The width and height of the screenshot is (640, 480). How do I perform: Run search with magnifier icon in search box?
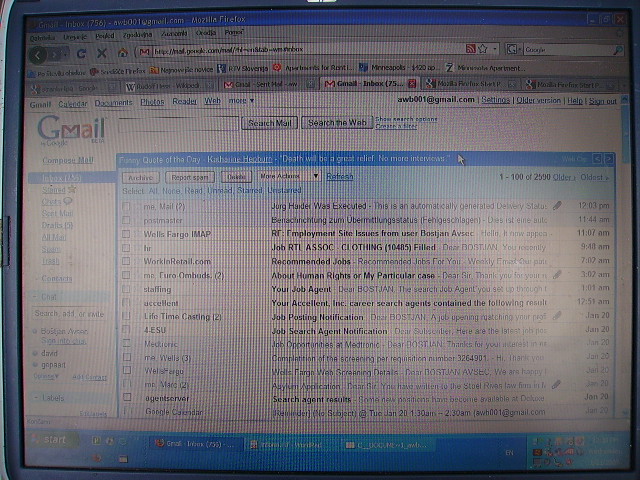tap(618, 50)
